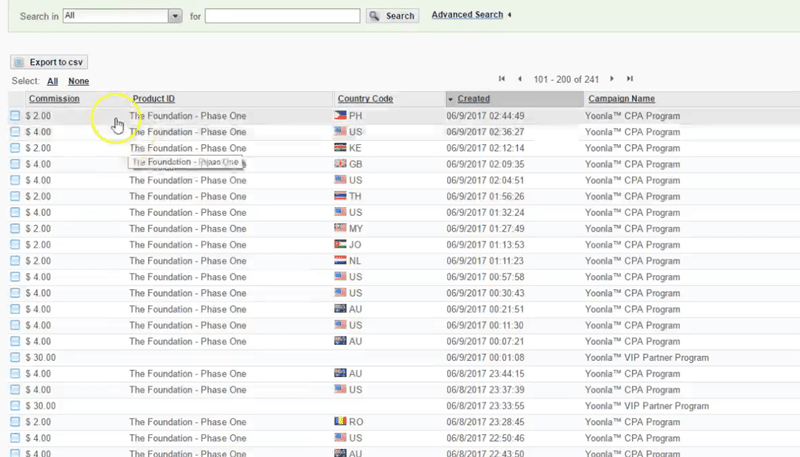Viewport: 800px width, 457px height.
Task: Click the '06/8/2017 22:50:46' created cell
Action: tap(485, 438)
